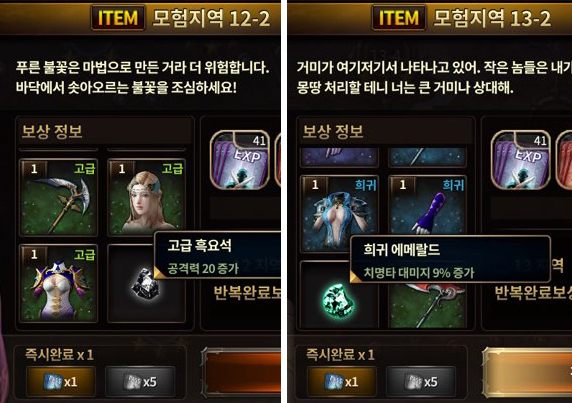
Task: Select the 희귀 purple glove reward
Action: coord(427,205)
